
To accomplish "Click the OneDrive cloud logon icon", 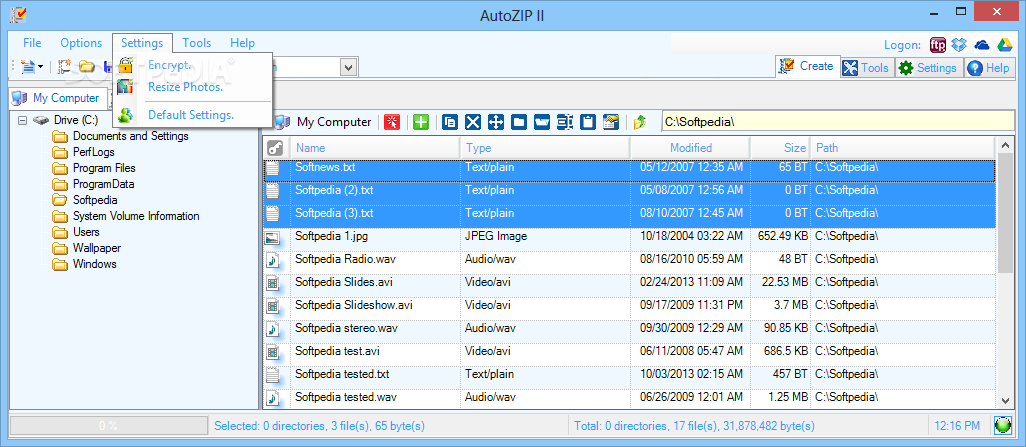I will (982, 45).
